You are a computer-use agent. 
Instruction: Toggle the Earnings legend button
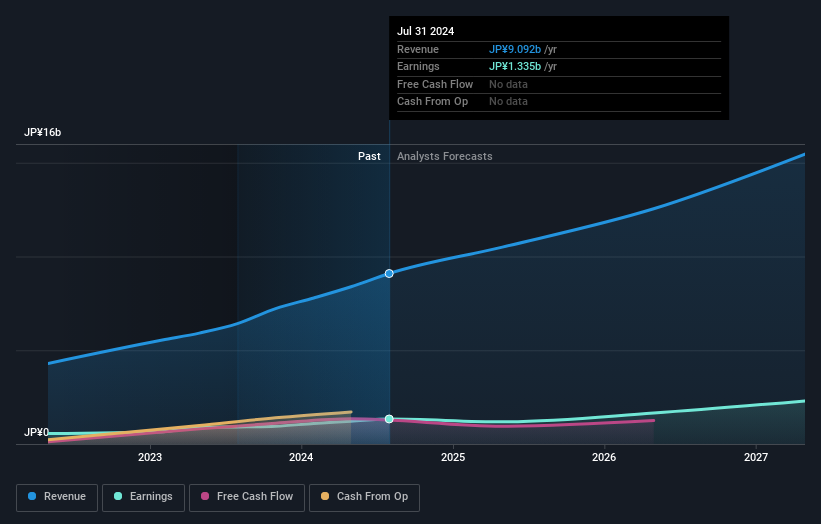pyautogui.click(x=143, y=497)
